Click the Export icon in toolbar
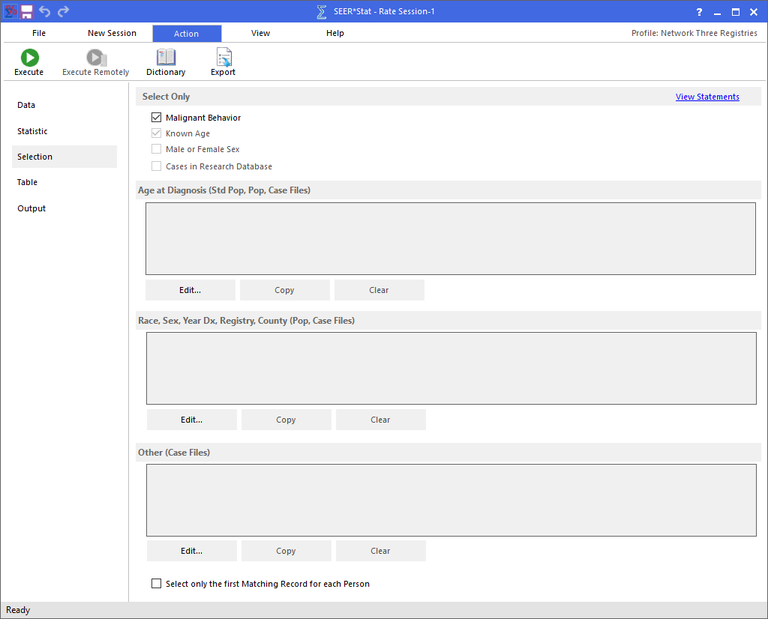768x619 pixels. pos(223,58)
